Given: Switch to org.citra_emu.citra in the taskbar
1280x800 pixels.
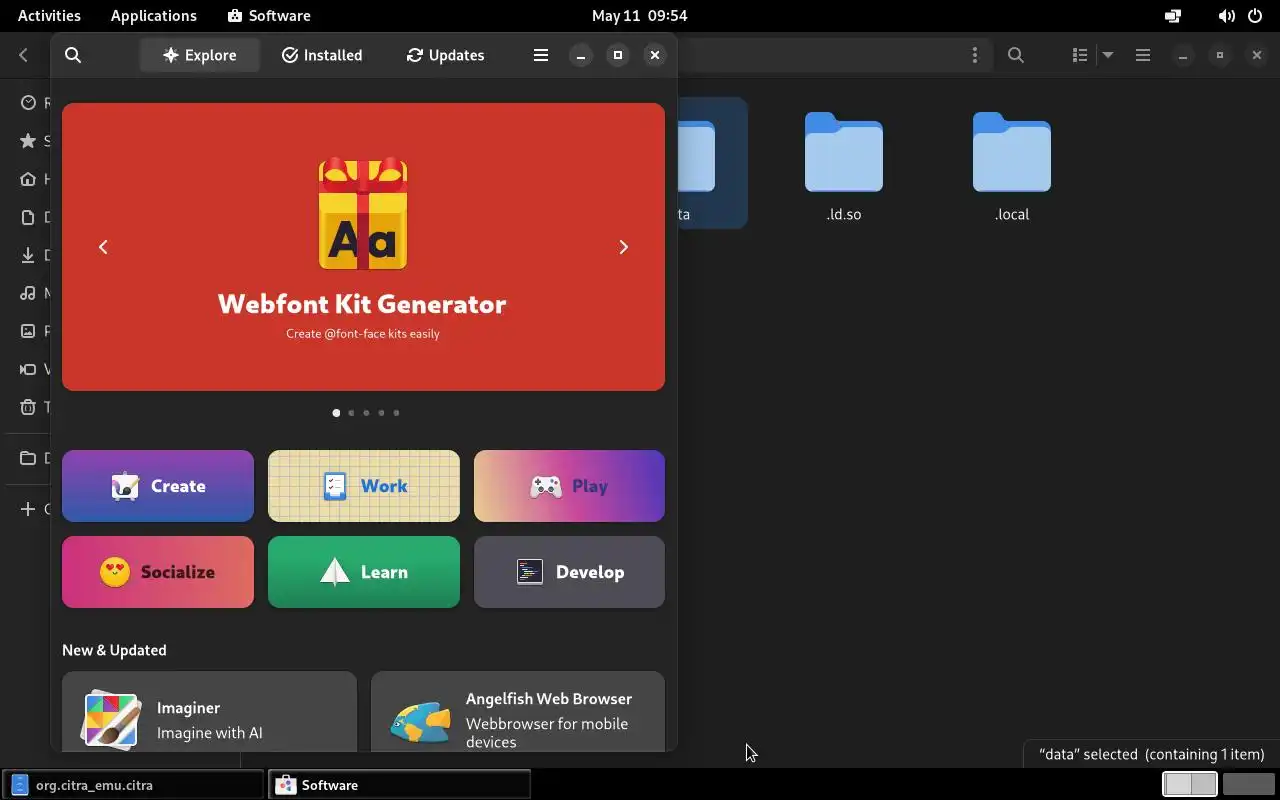Looking at the screenshot, I should tap(132, 785).
